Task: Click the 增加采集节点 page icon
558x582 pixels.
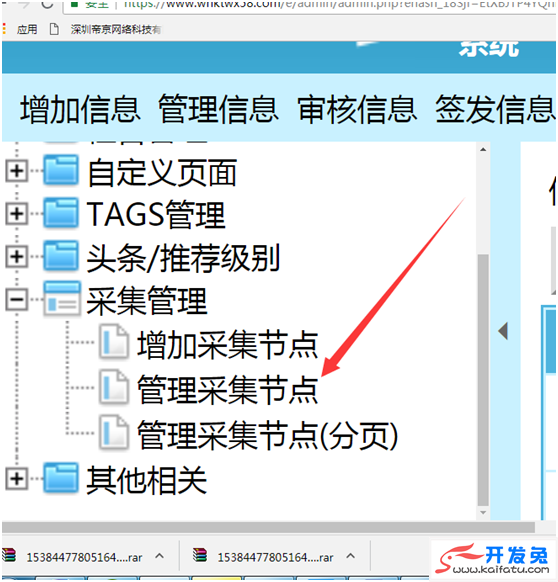Action: click(x=114, y=341)
